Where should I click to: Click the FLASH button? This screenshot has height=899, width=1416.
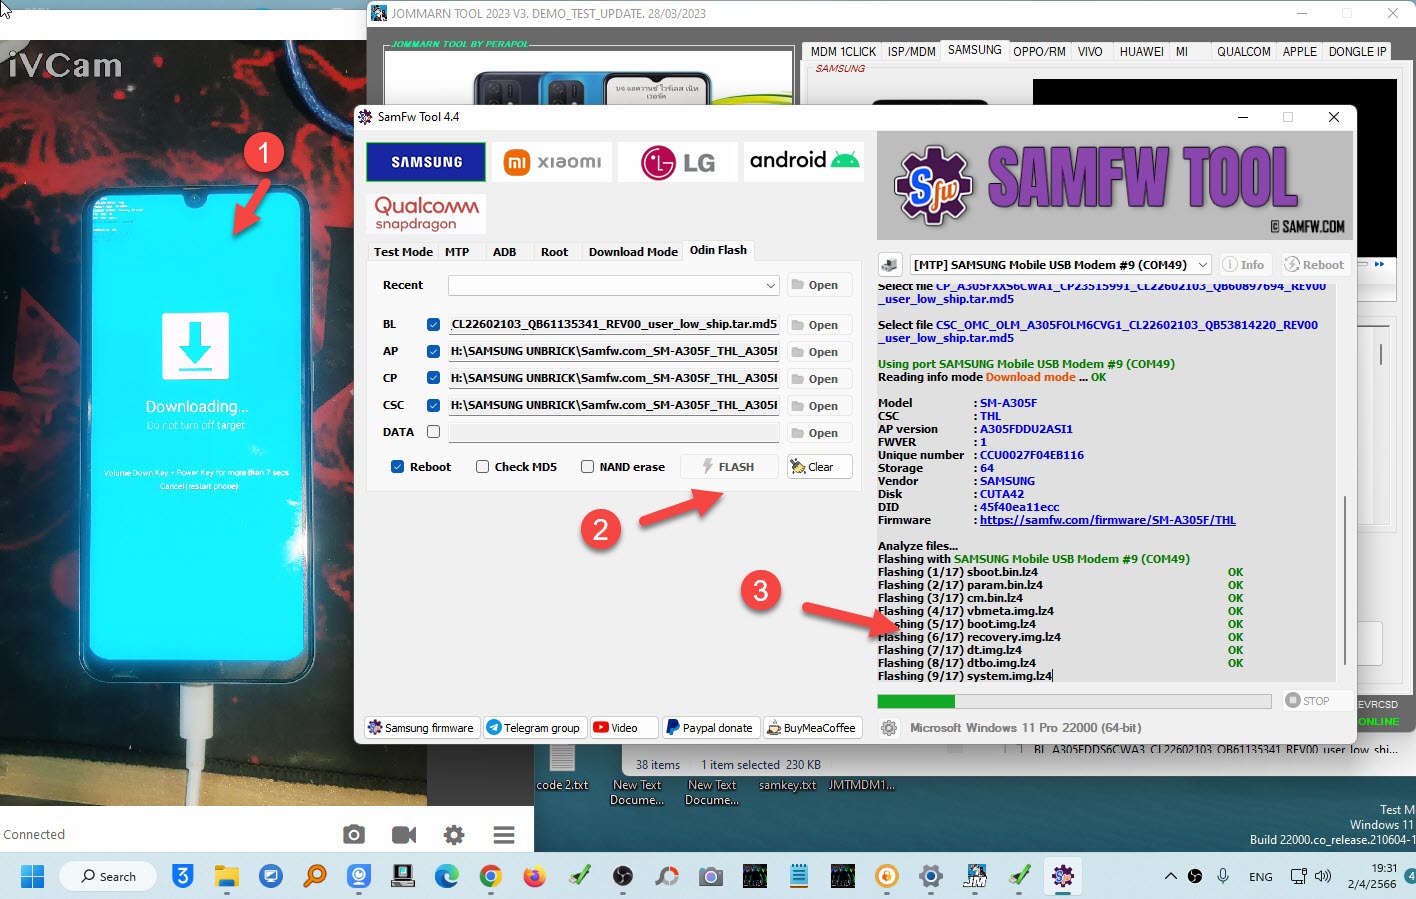click(x=729, y=467)
